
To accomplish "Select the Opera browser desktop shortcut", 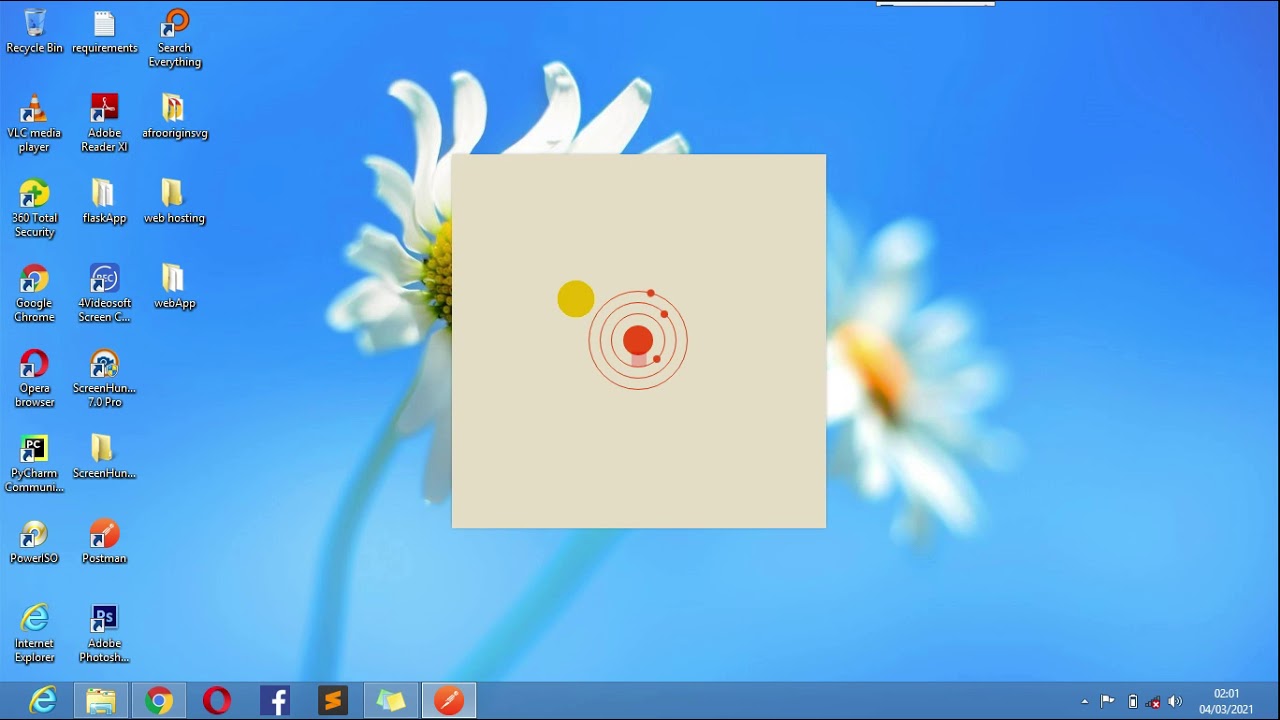I will (x=34, y=378).
